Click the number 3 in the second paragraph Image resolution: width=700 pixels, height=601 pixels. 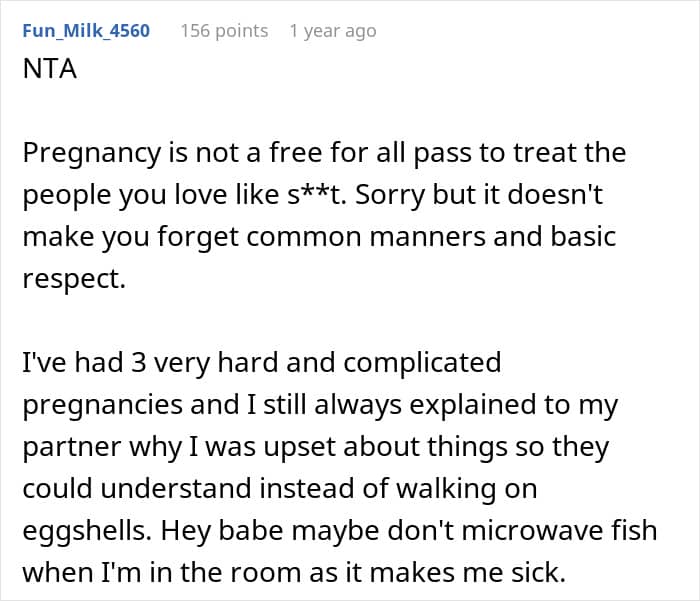click(138, 362)
